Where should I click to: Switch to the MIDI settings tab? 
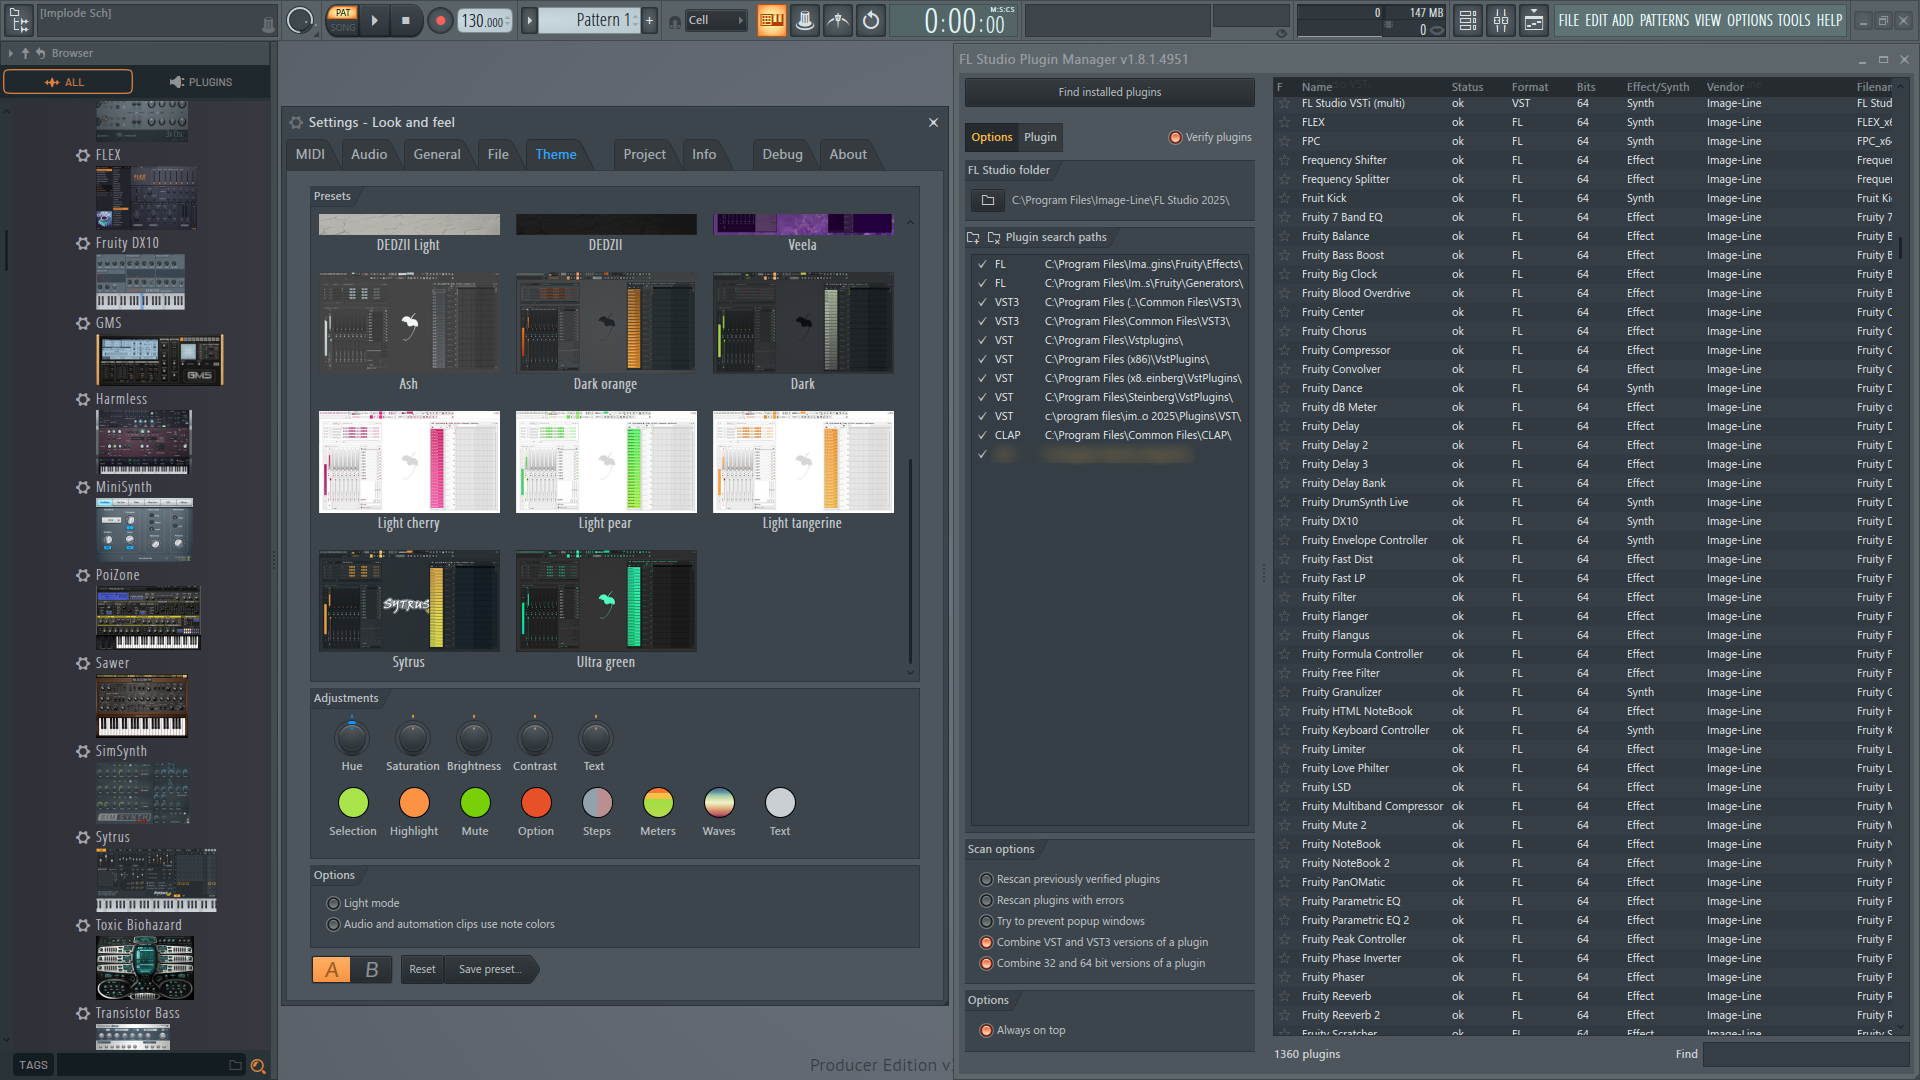tap(310, 154)
